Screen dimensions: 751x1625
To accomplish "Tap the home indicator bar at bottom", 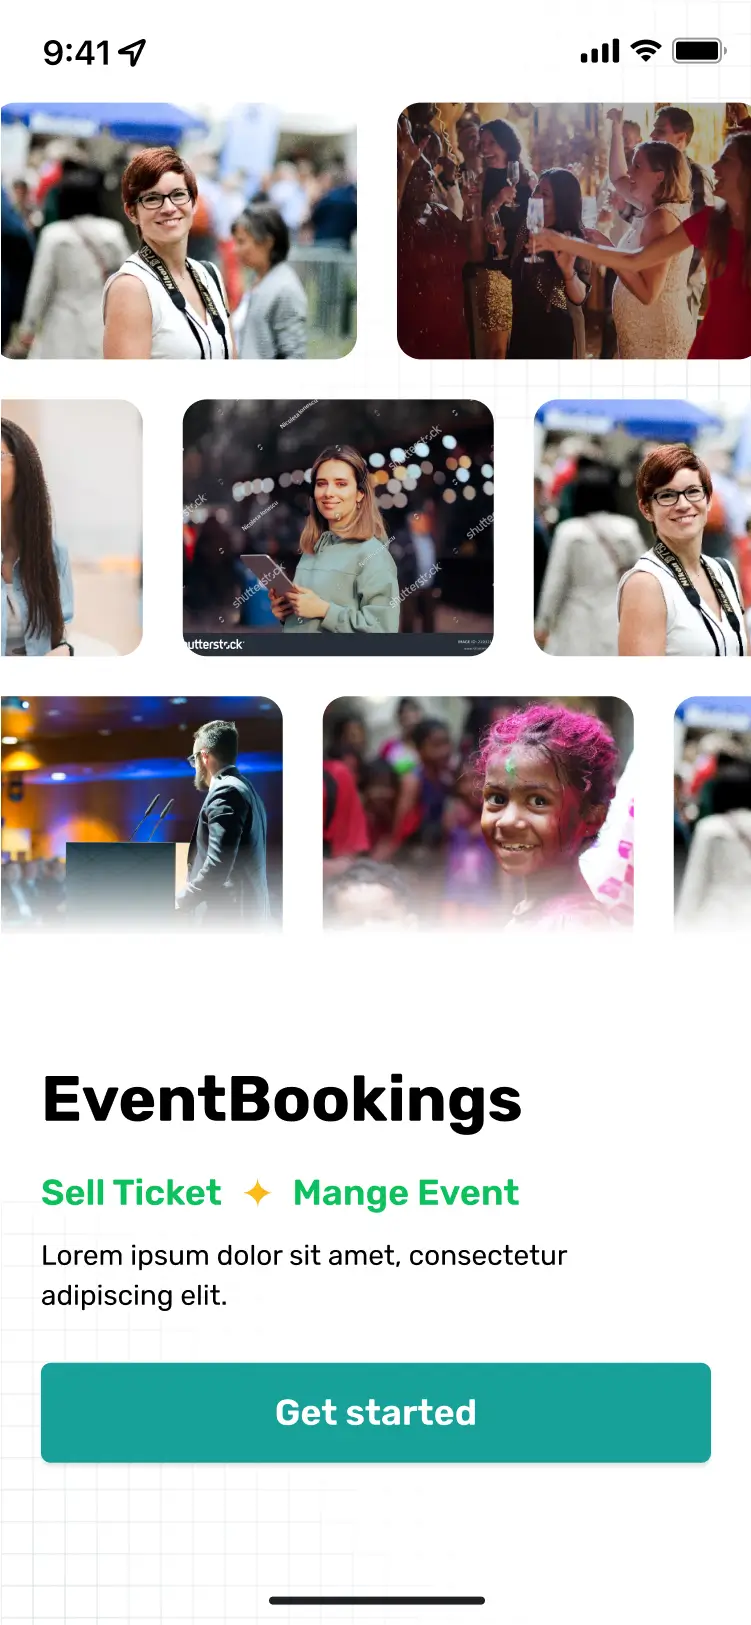I will [377, 1600].
